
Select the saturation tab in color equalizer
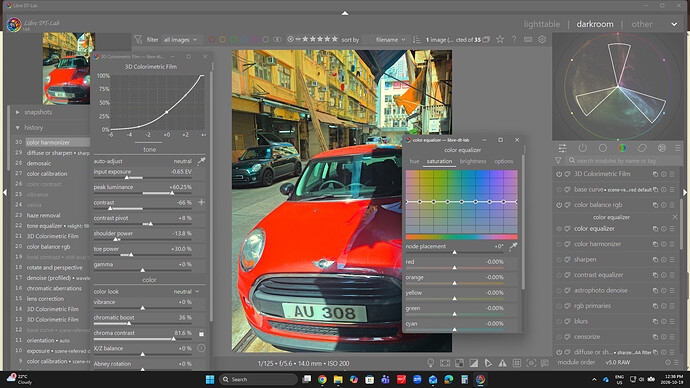(x=439, y=161)
